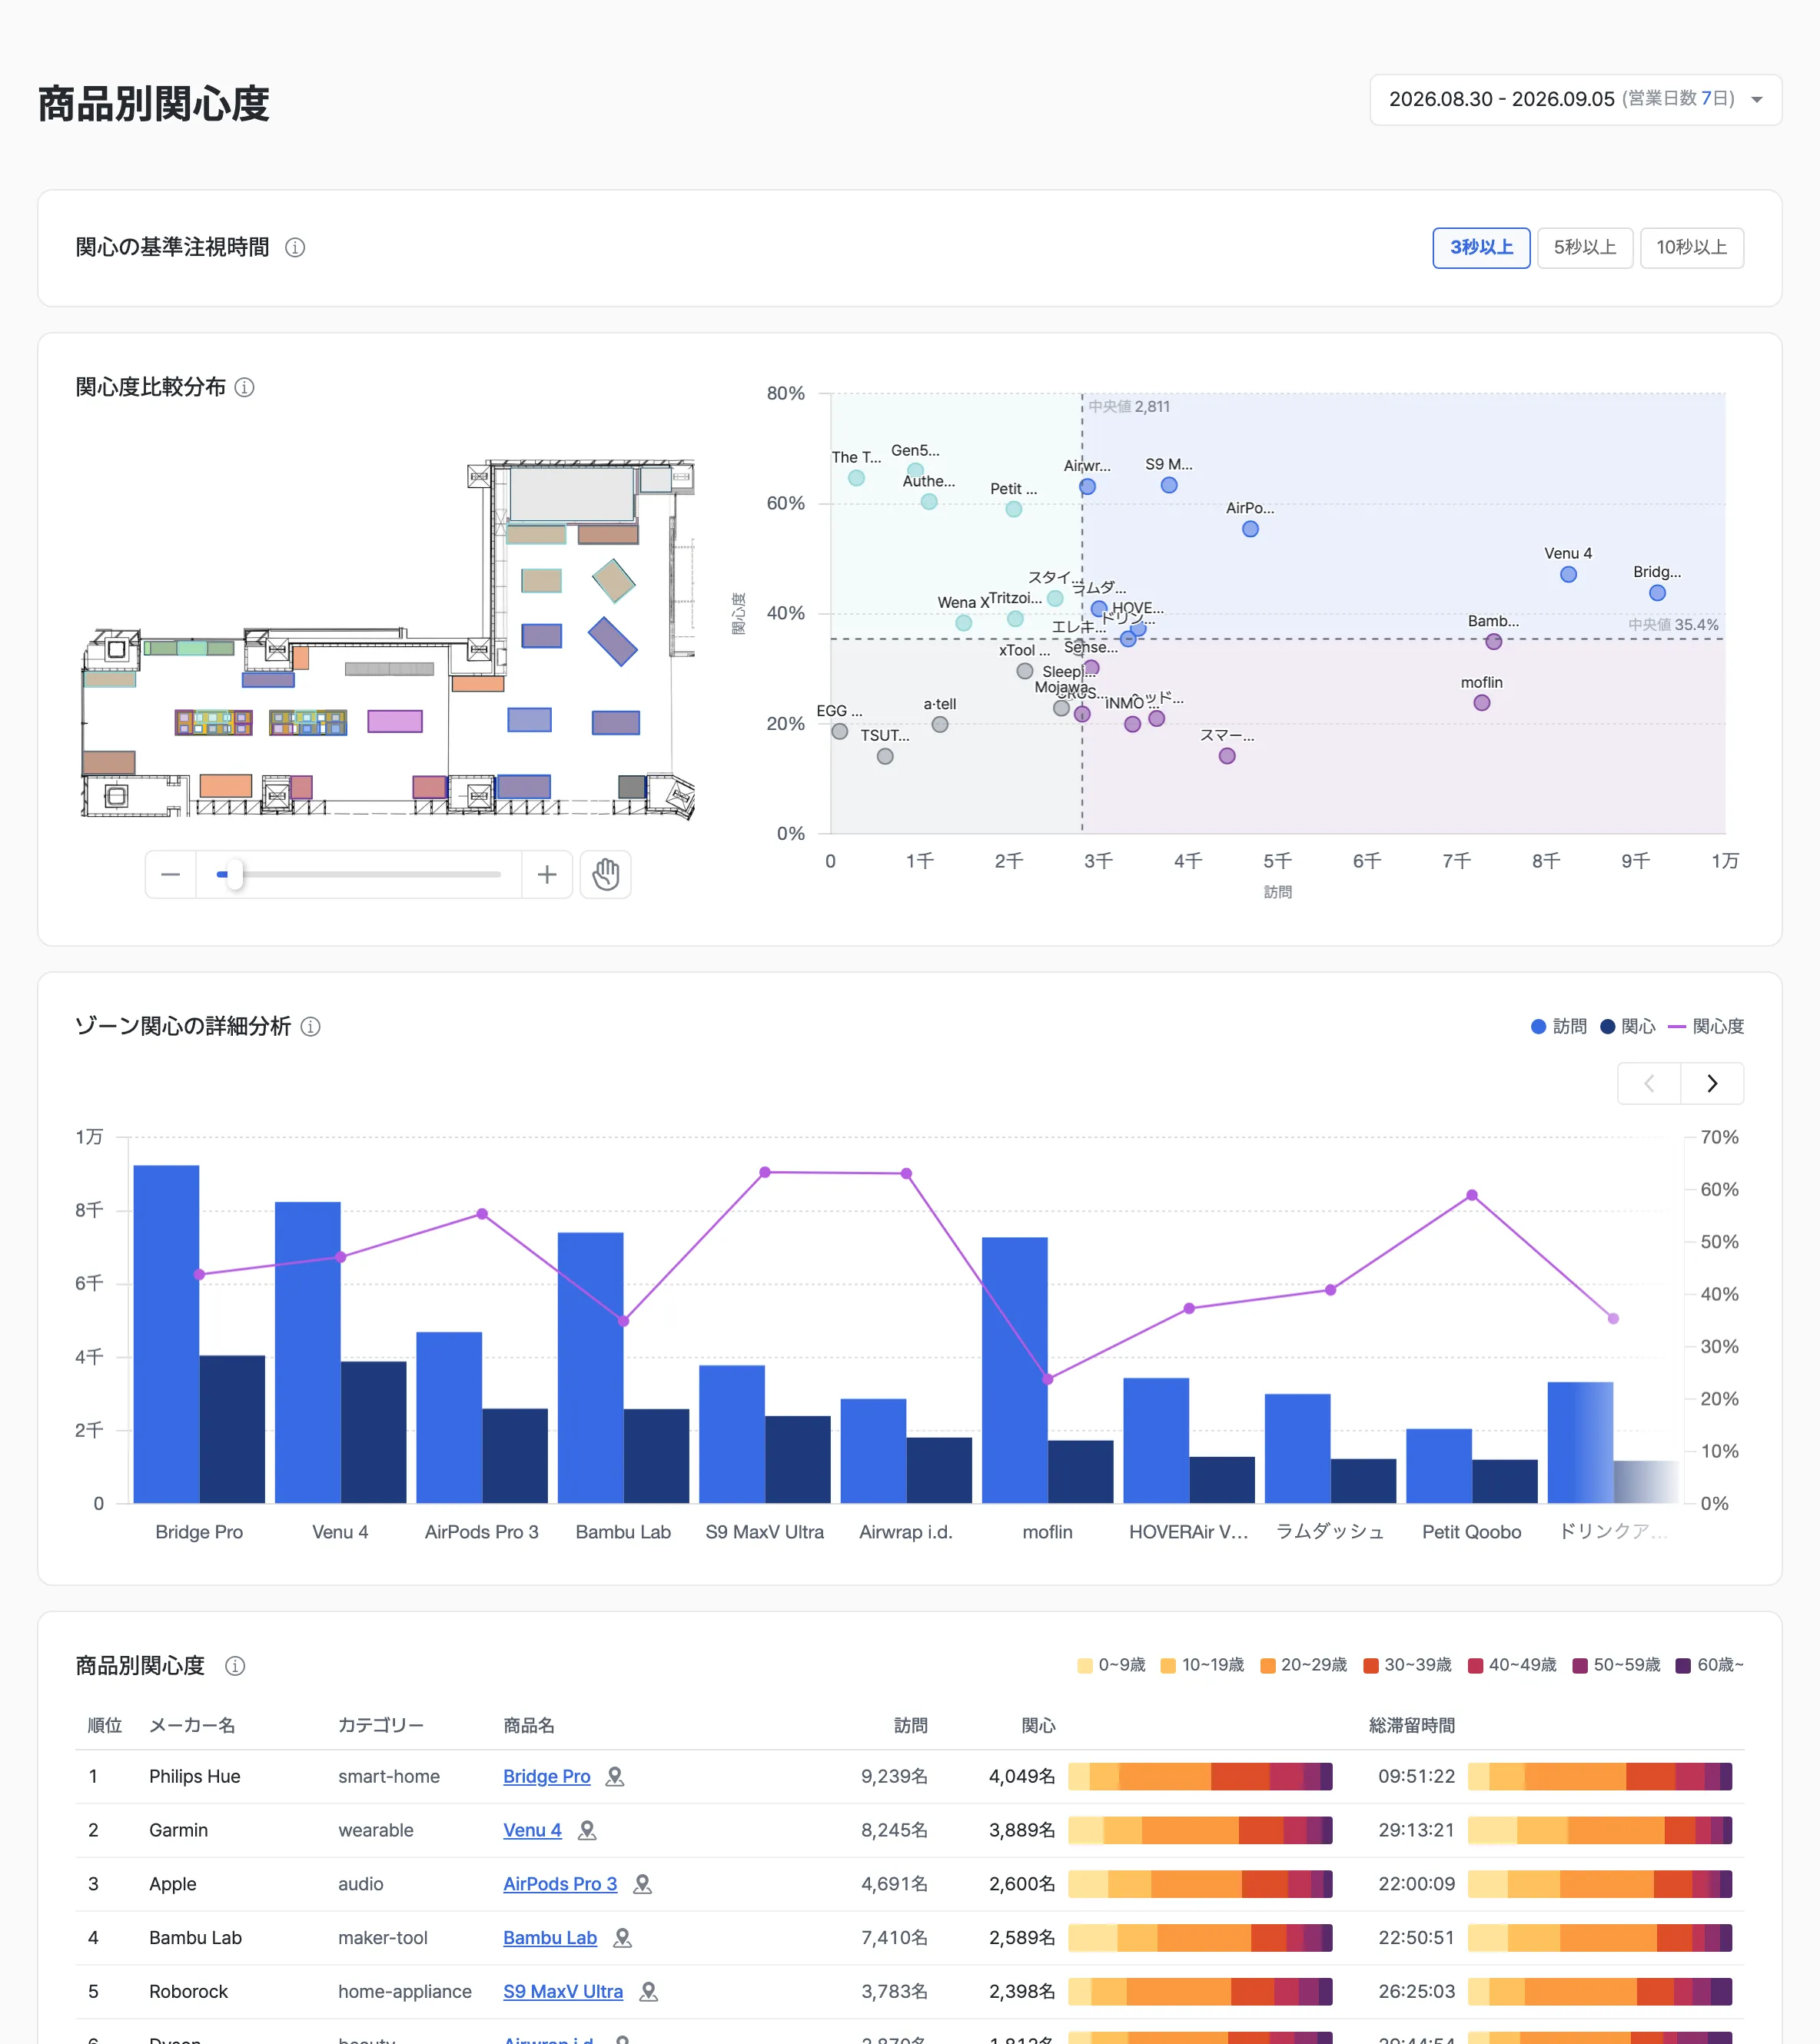
Task: Activate the hand pan tool
Action: 606,875
